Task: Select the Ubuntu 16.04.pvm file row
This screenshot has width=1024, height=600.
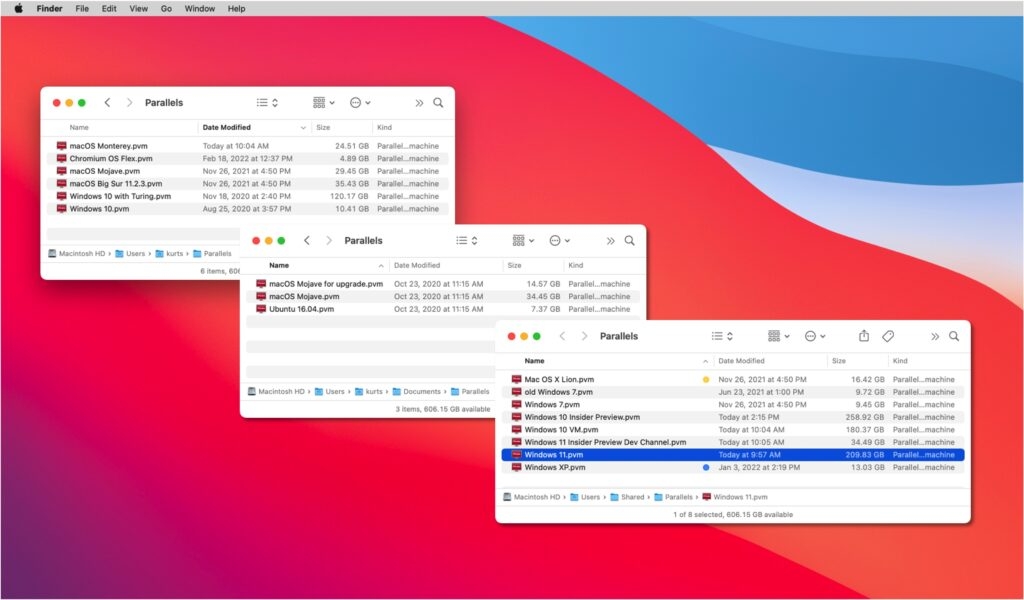Action: point(300,308)
